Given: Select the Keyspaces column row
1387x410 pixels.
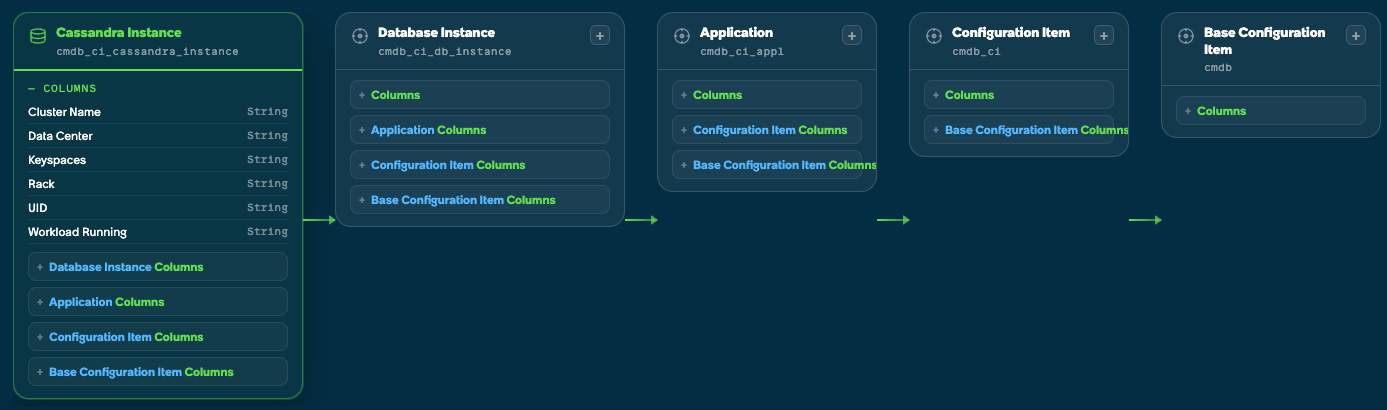Looking at the screenshot, I should click(158, 160).
